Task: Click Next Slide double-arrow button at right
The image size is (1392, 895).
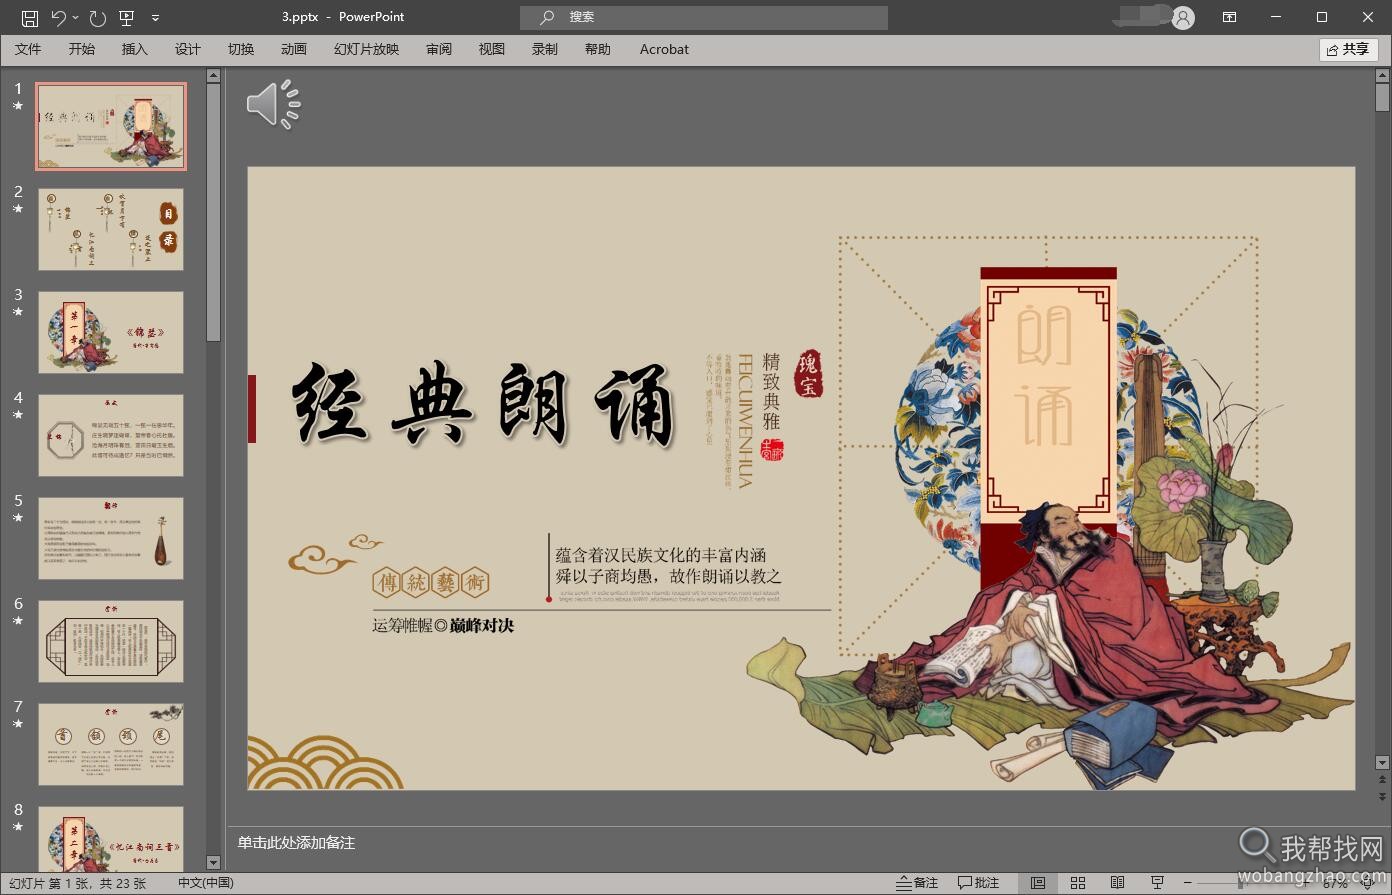Action: coord(1382,796)
